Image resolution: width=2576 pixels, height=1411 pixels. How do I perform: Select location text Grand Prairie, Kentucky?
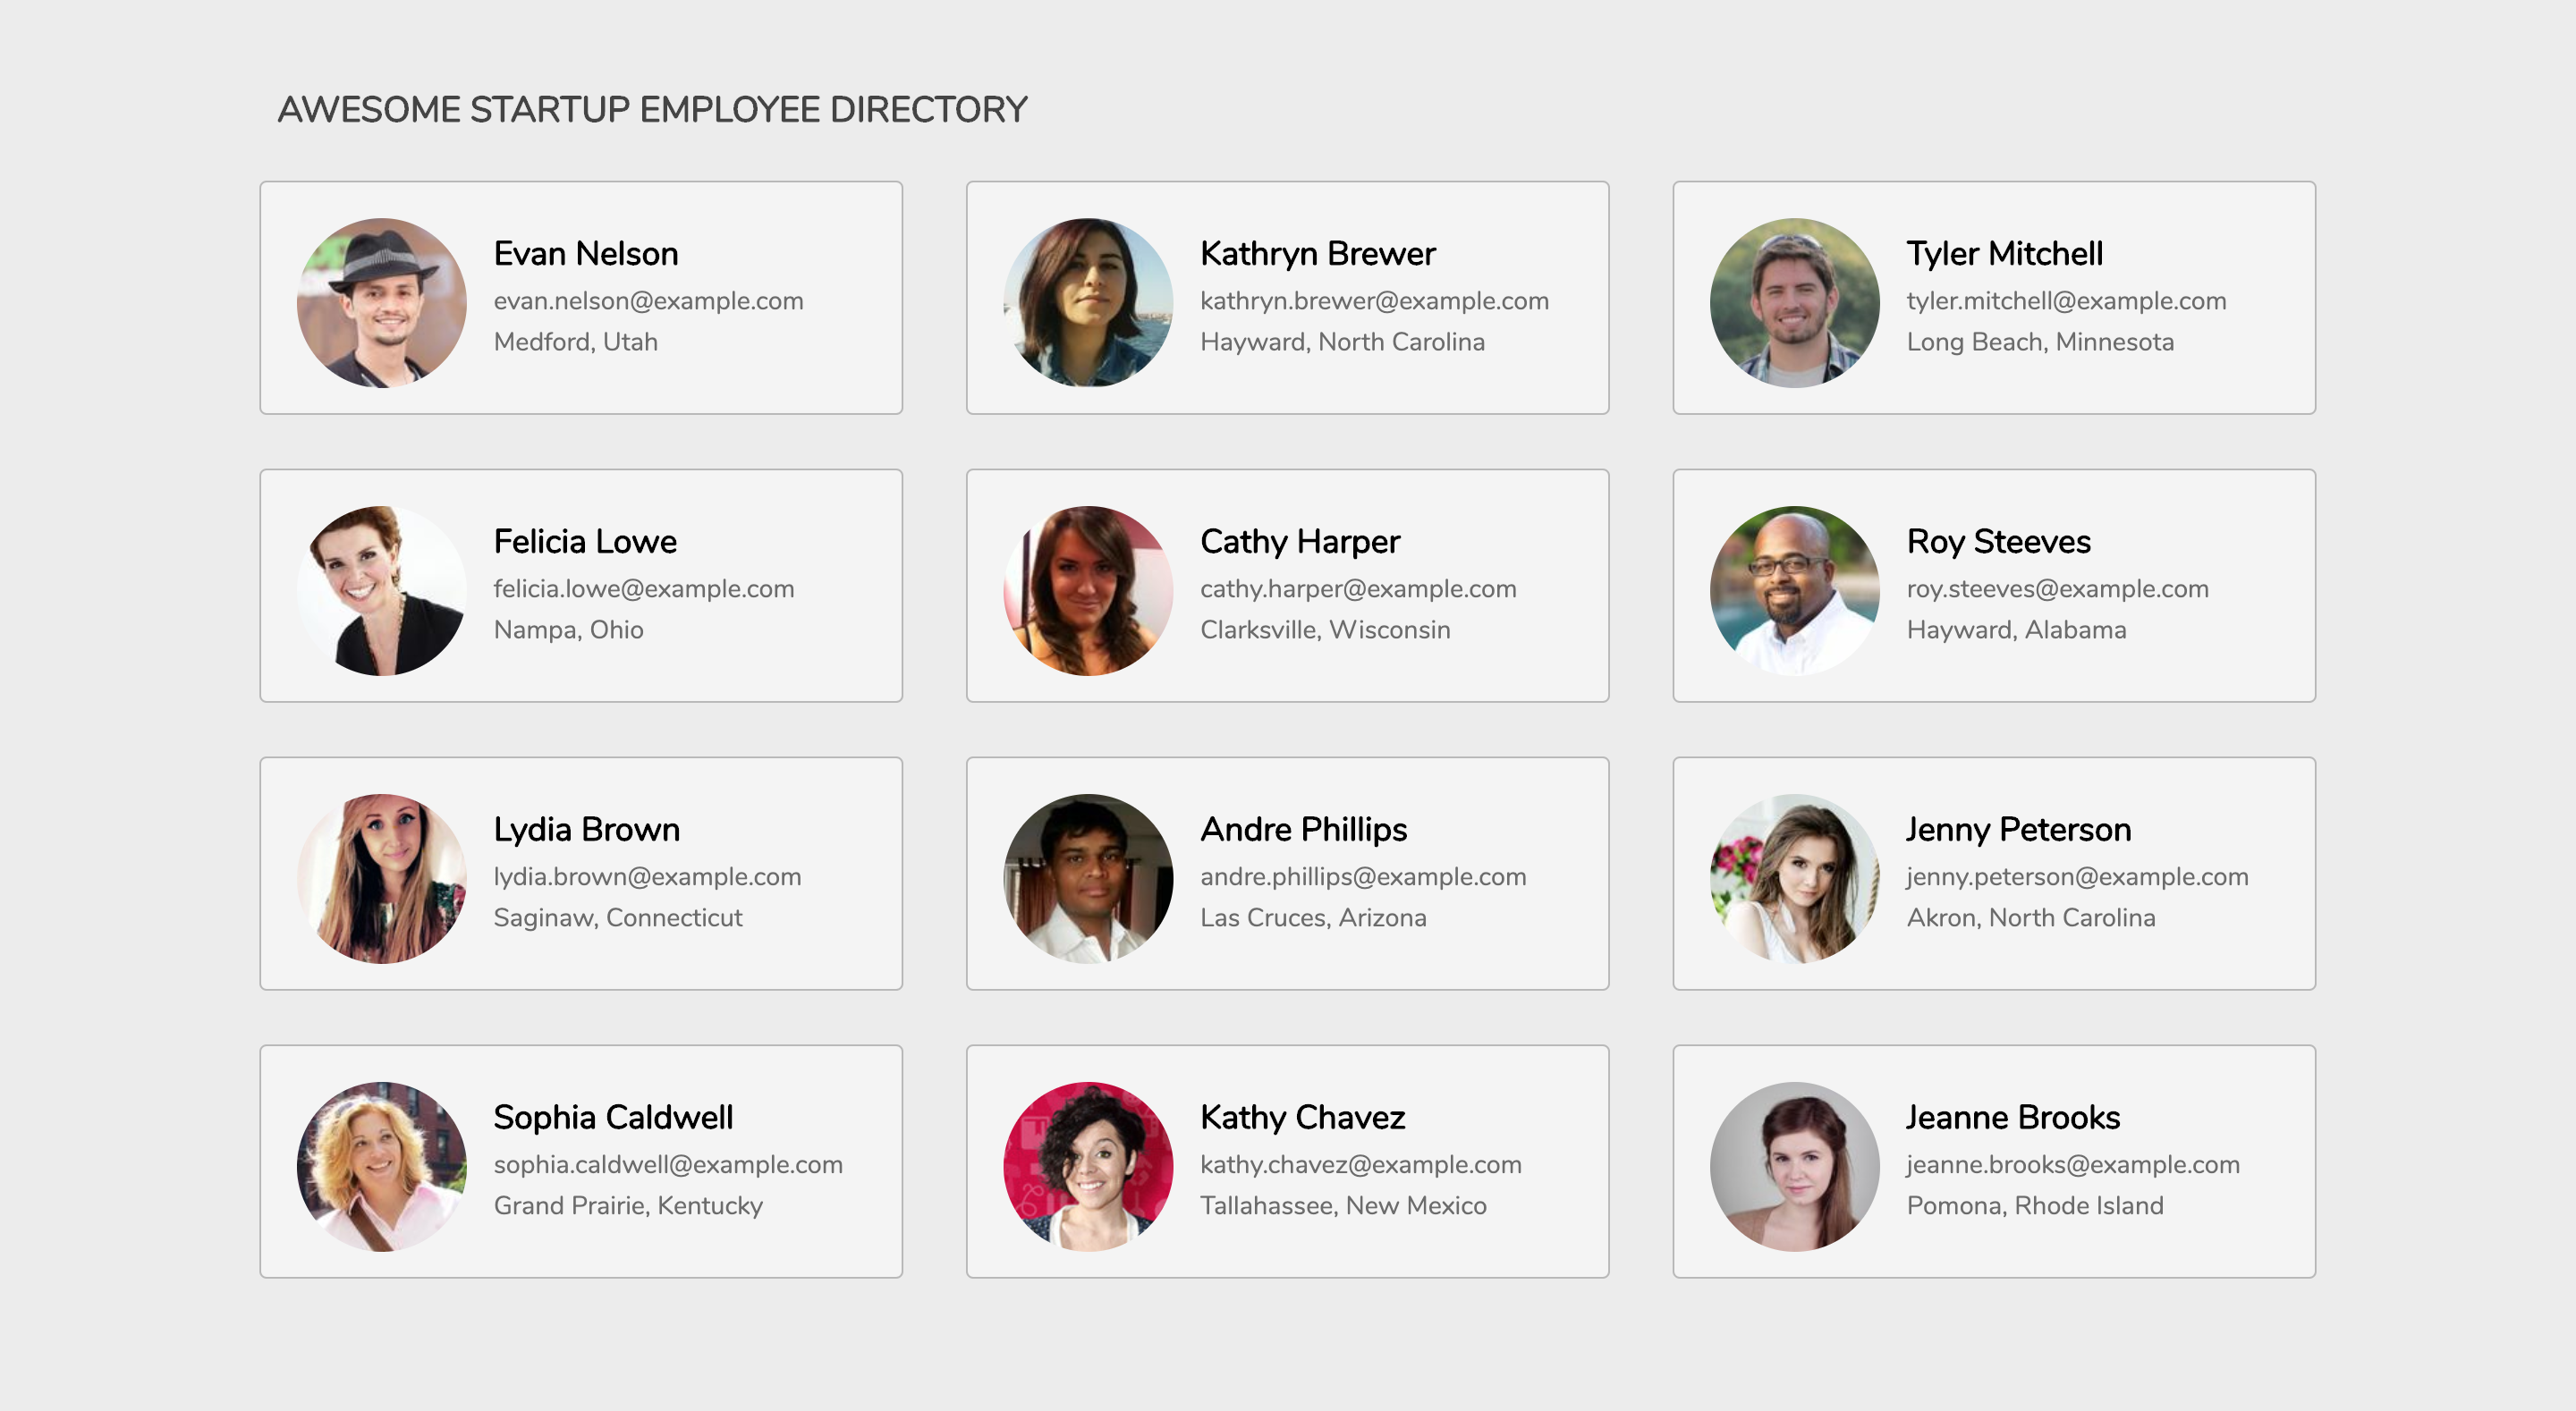point(629,1206)
